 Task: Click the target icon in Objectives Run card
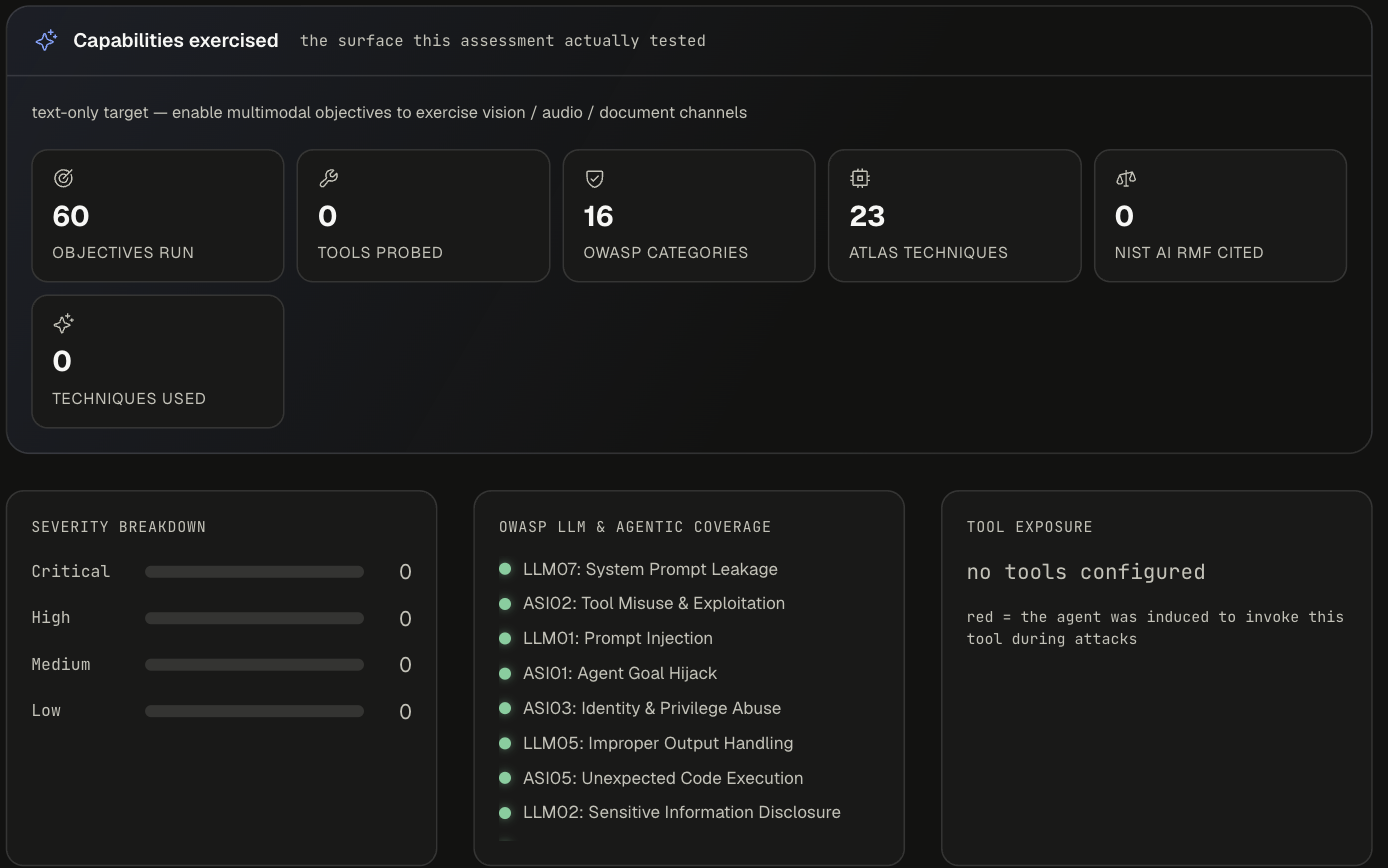pos(63,178)
